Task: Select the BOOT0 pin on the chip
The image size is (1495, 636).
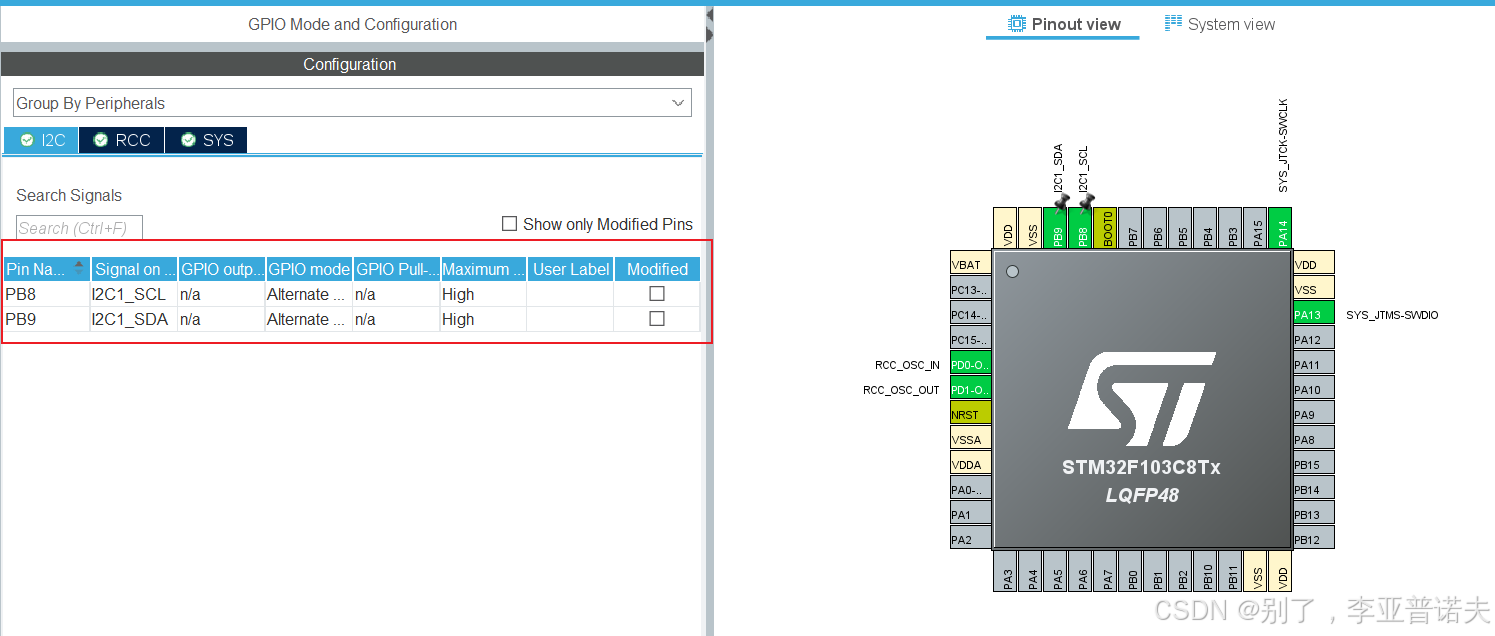Action: (x=1105, y=228)
